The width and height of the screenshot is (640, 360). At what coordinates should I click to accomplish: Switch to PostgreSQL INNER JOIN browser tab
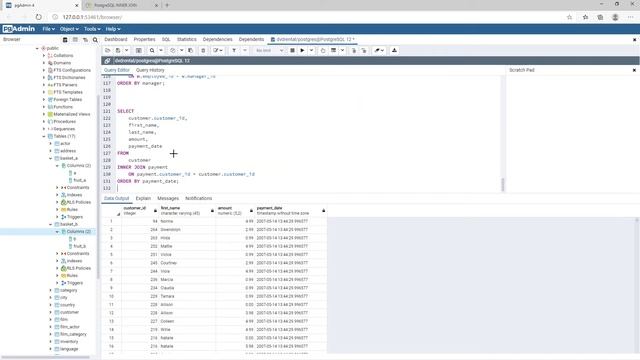122,5
